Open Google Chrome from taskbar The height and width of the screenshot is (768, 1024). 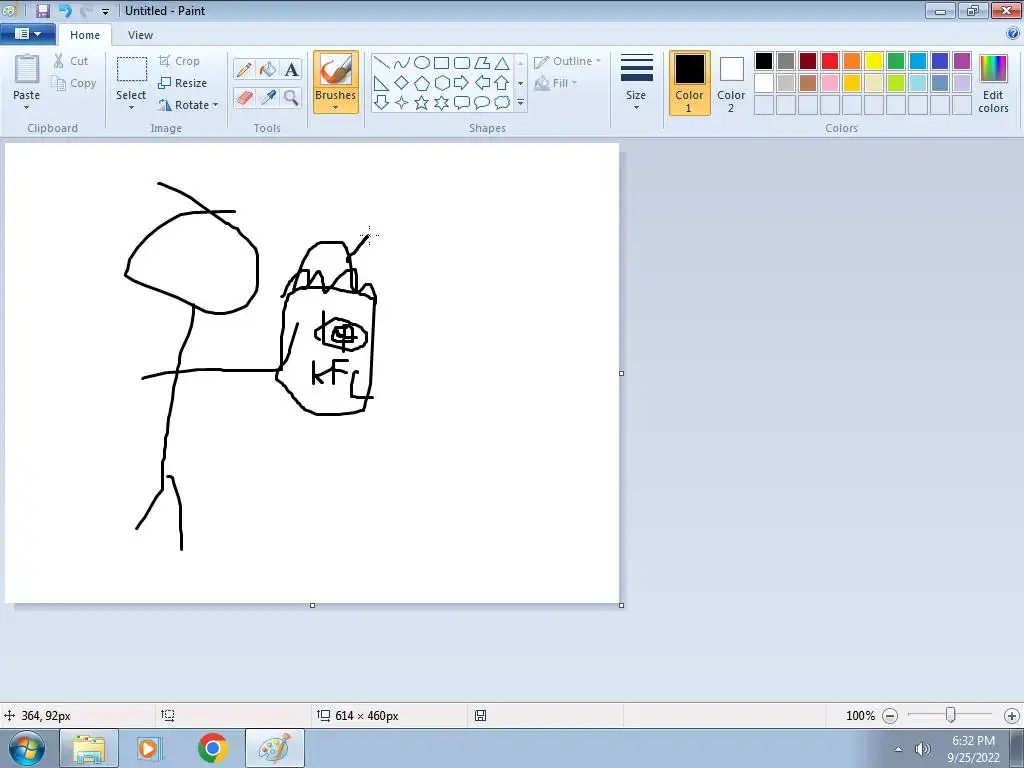pyautogui.click(x=212, y=748)
